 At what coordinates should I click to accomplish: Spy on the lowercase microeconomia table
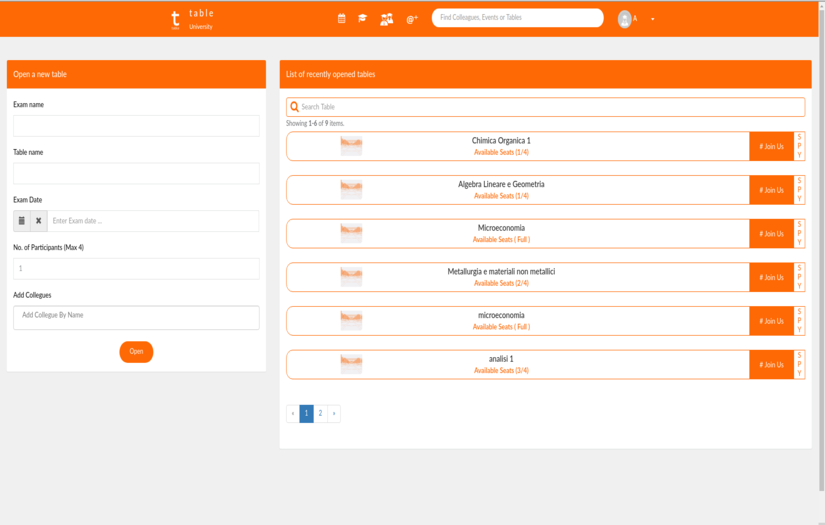[799, 321]
